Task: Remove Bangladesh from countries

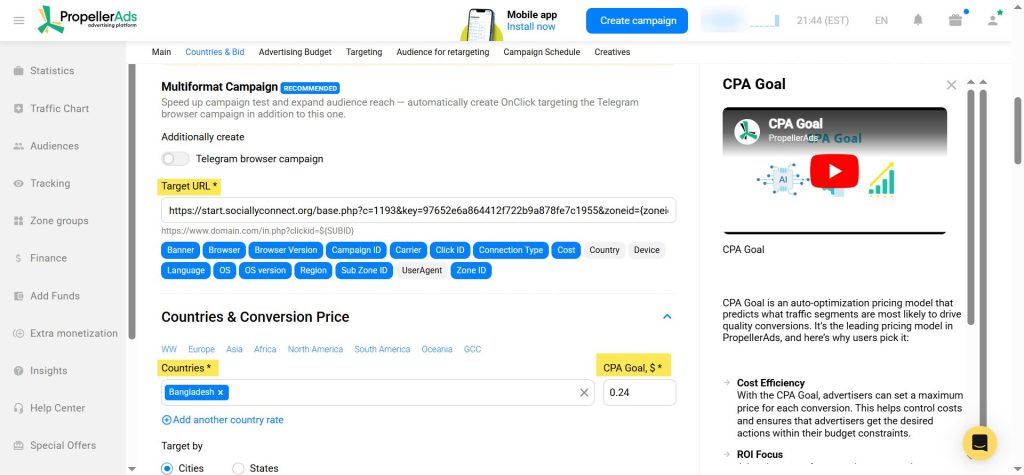Action: coord(221,393)
